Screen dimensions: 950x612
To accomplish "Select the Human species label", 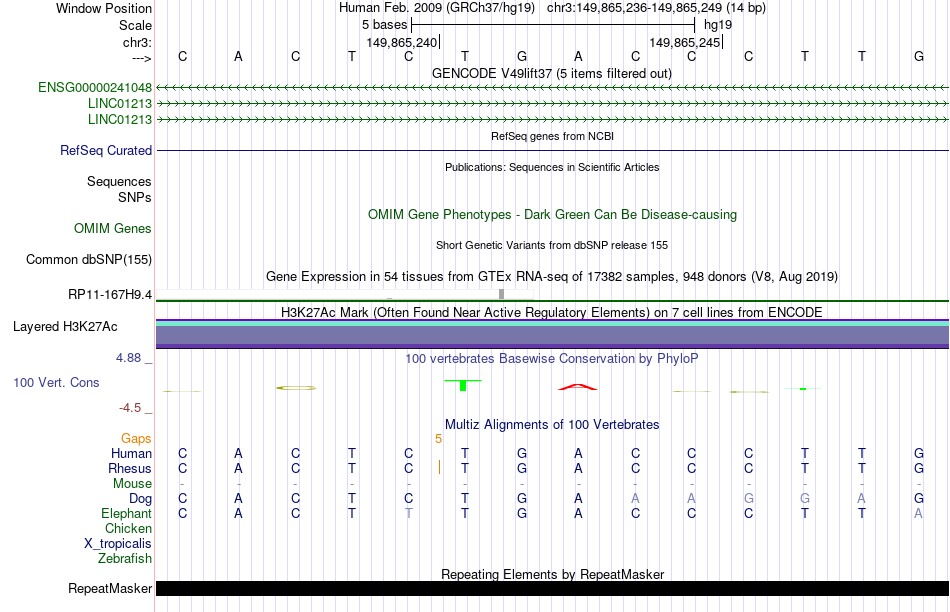I will [x=131, y=454].
